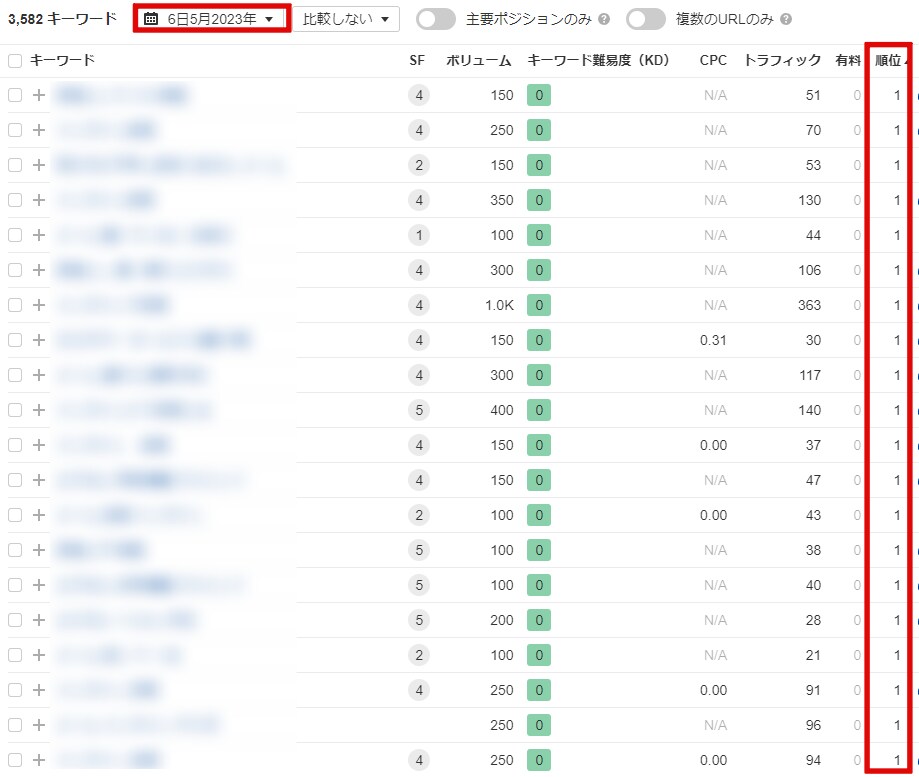Click volume 200 in traffic 28 row

501,620
